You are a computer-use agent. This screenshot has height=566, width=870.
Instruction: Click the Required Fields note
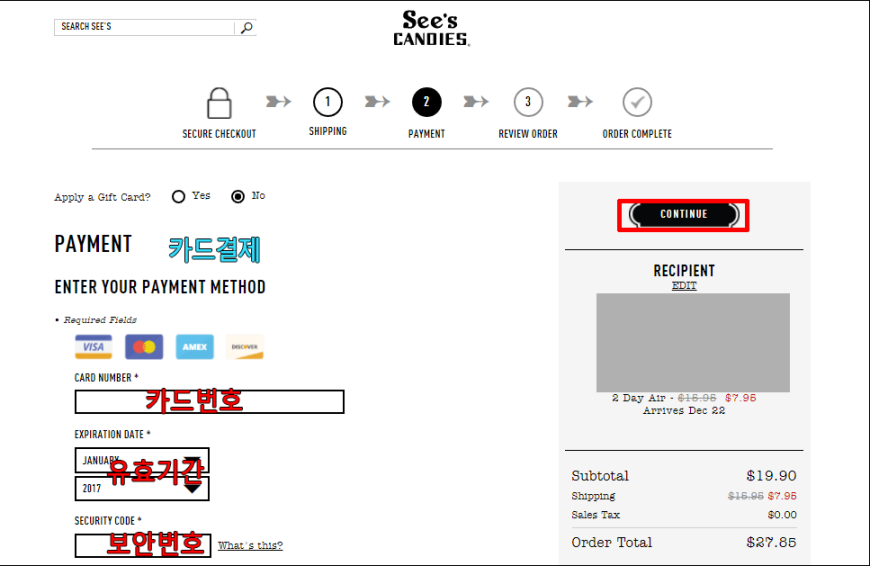click(100, 320)
